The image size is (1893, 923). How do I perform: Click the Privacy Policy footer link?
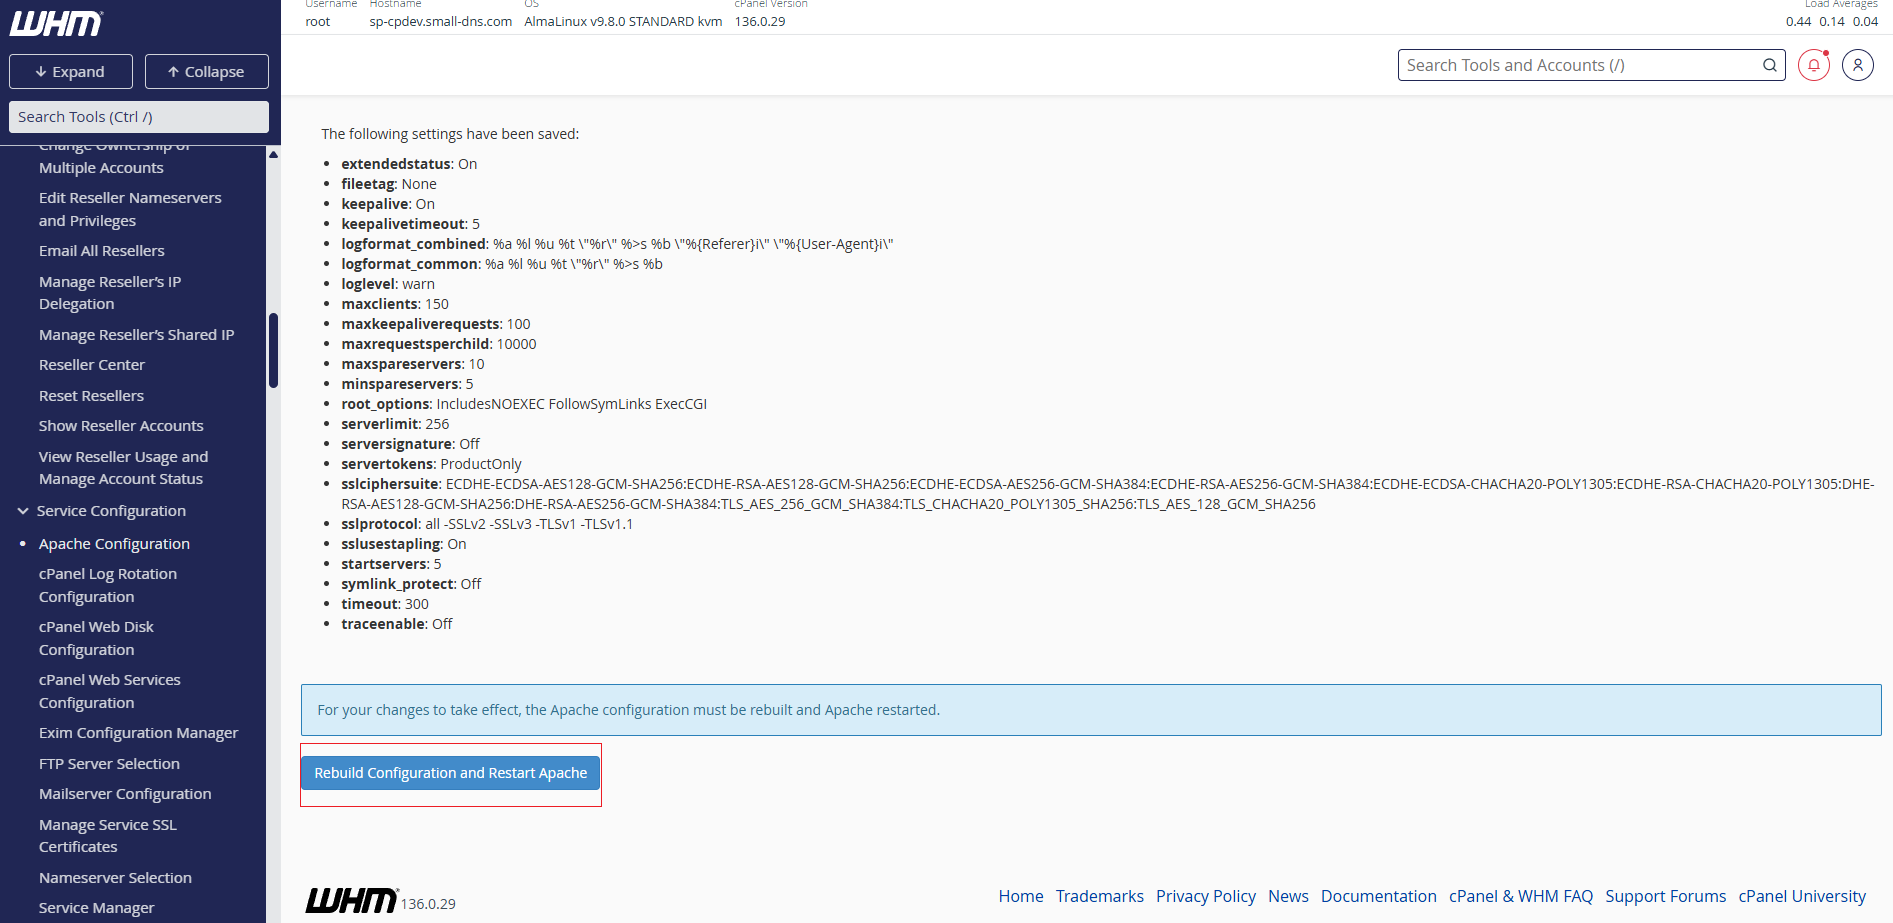pos(1205,896)
